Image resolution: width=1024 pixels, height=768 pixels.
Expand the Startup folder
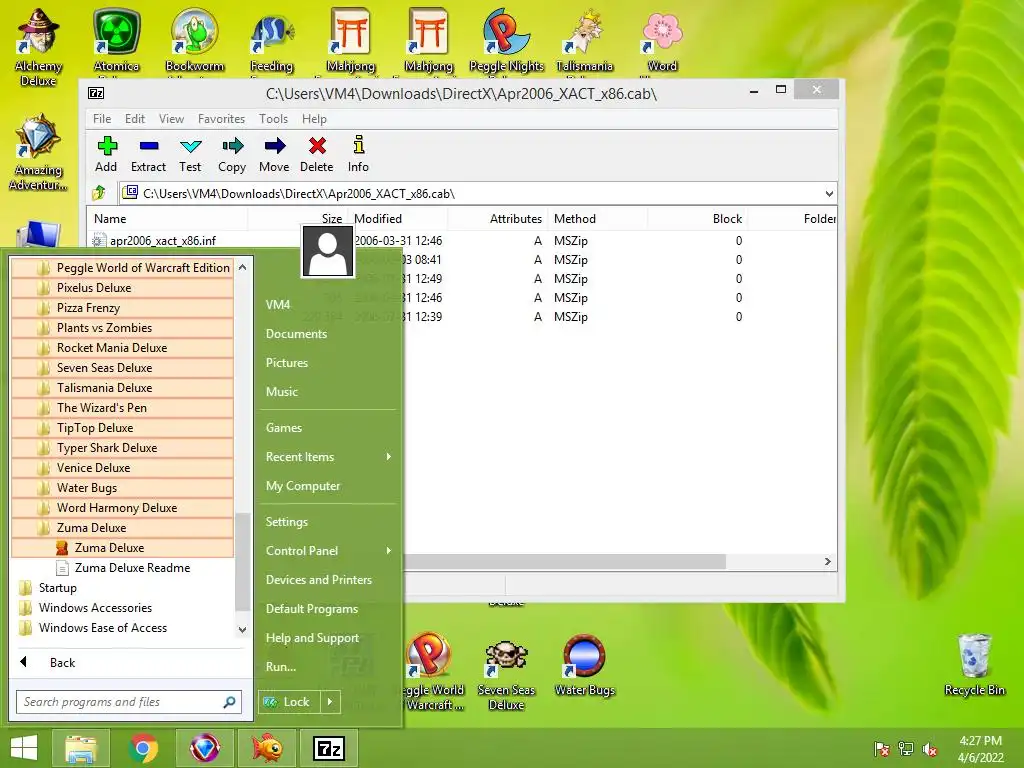point(123,588)
